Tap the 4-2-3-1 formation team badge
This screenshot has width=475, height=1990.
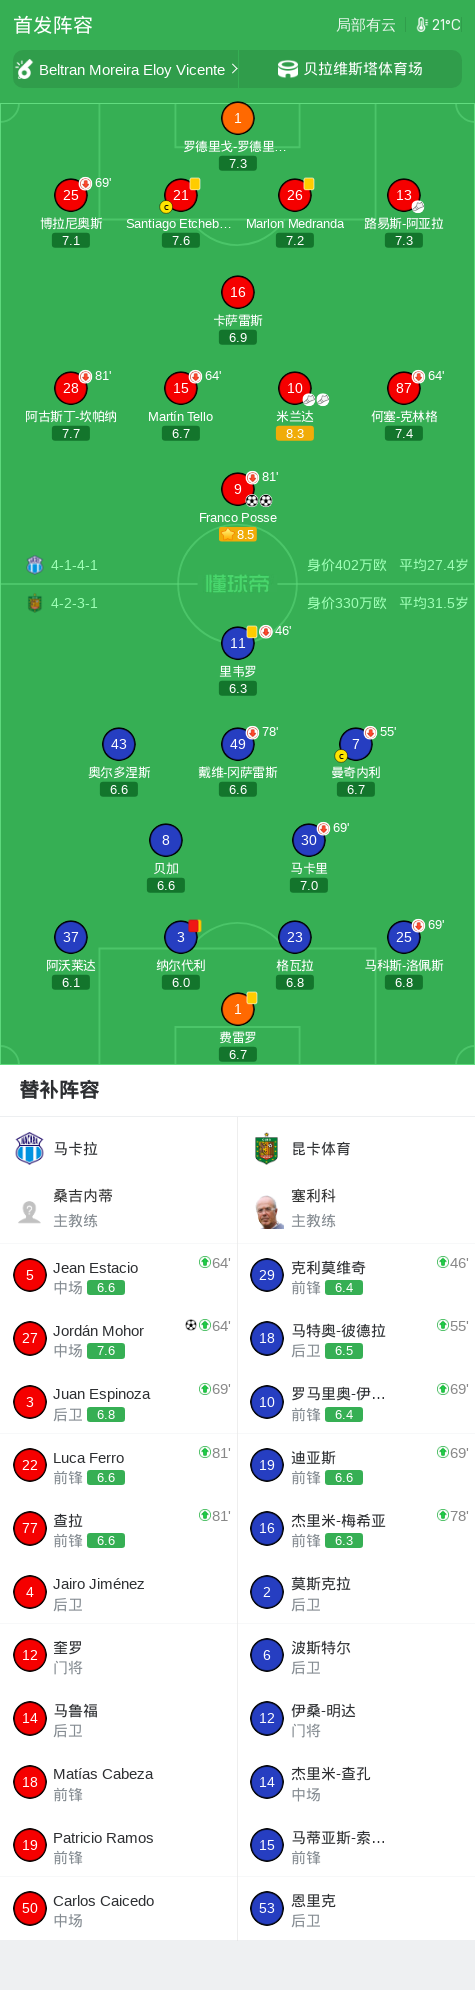[x=35, y=603]
